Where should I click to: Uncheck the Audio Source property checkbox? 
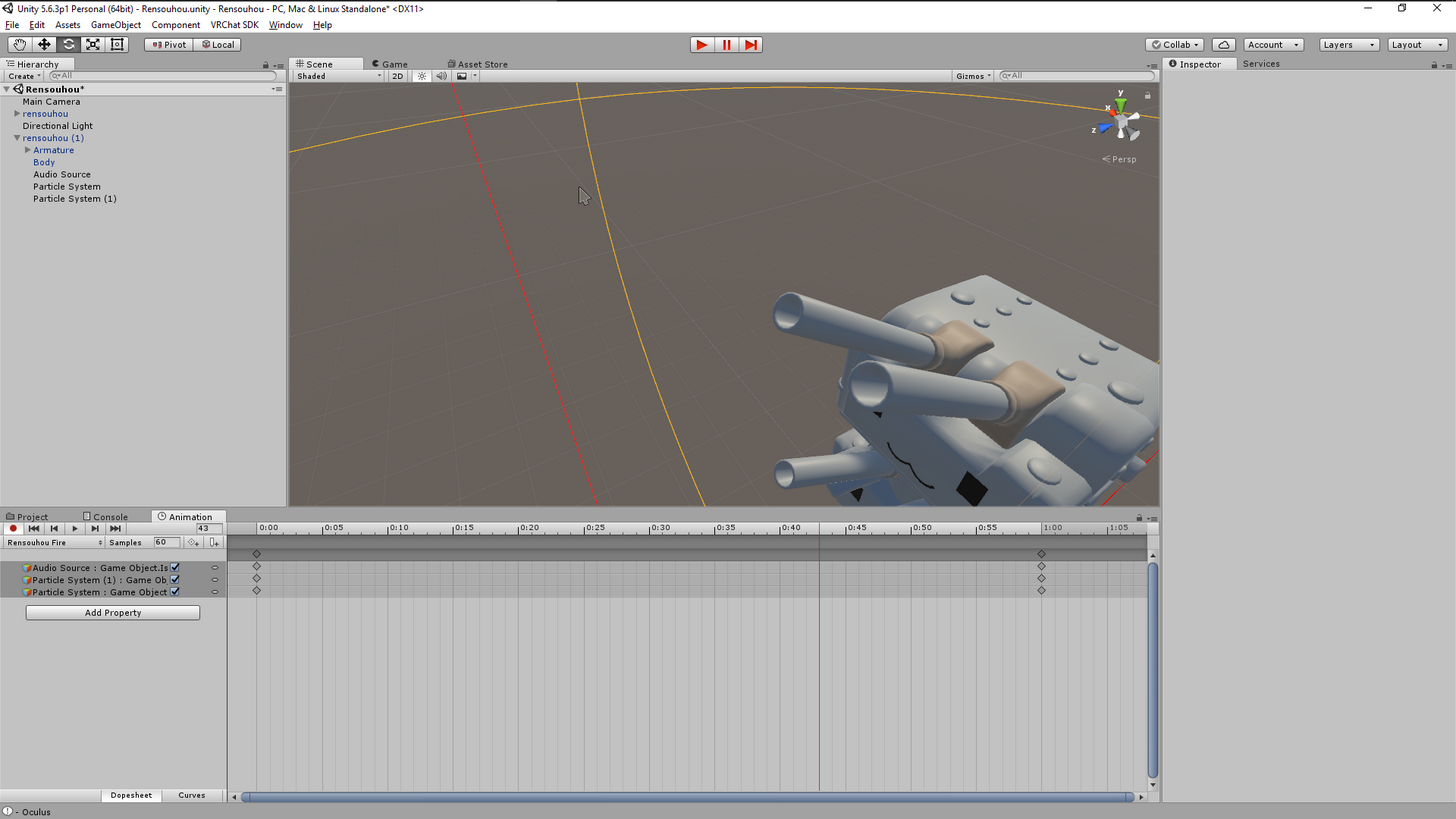click(175, 567)
